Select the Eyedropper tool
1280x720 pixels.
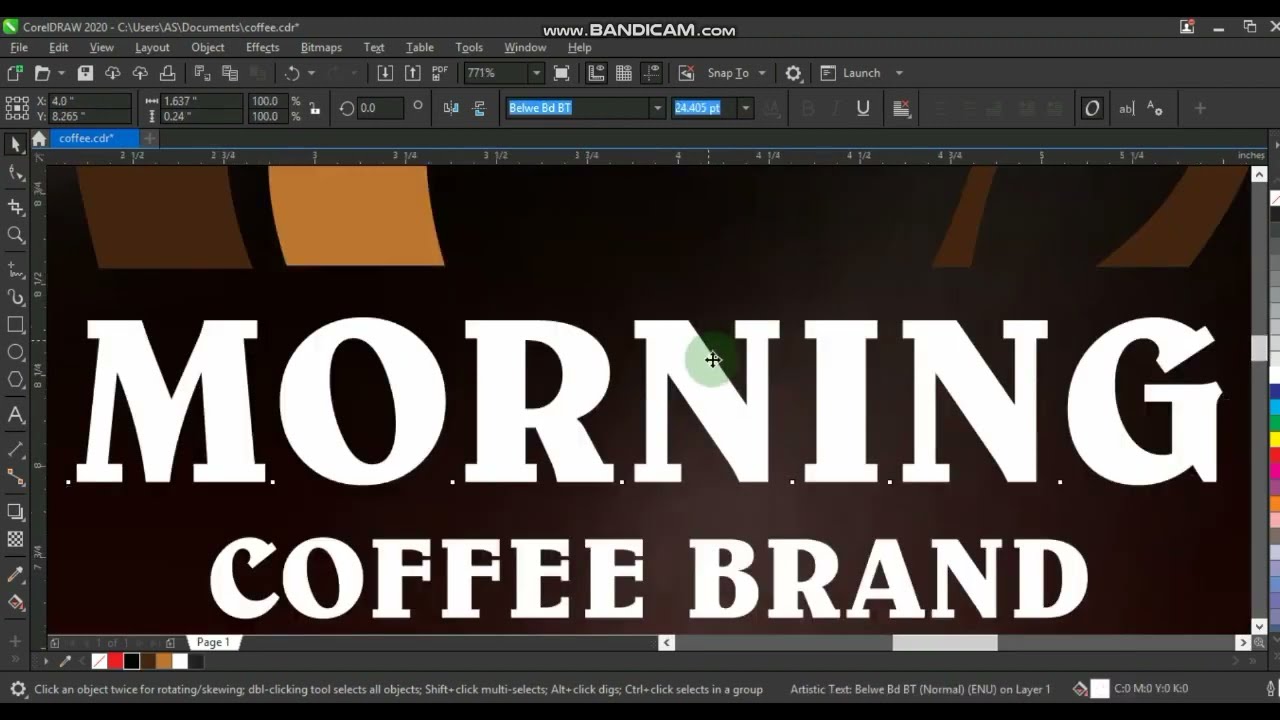pyautogui.click(x=15, y=575)
